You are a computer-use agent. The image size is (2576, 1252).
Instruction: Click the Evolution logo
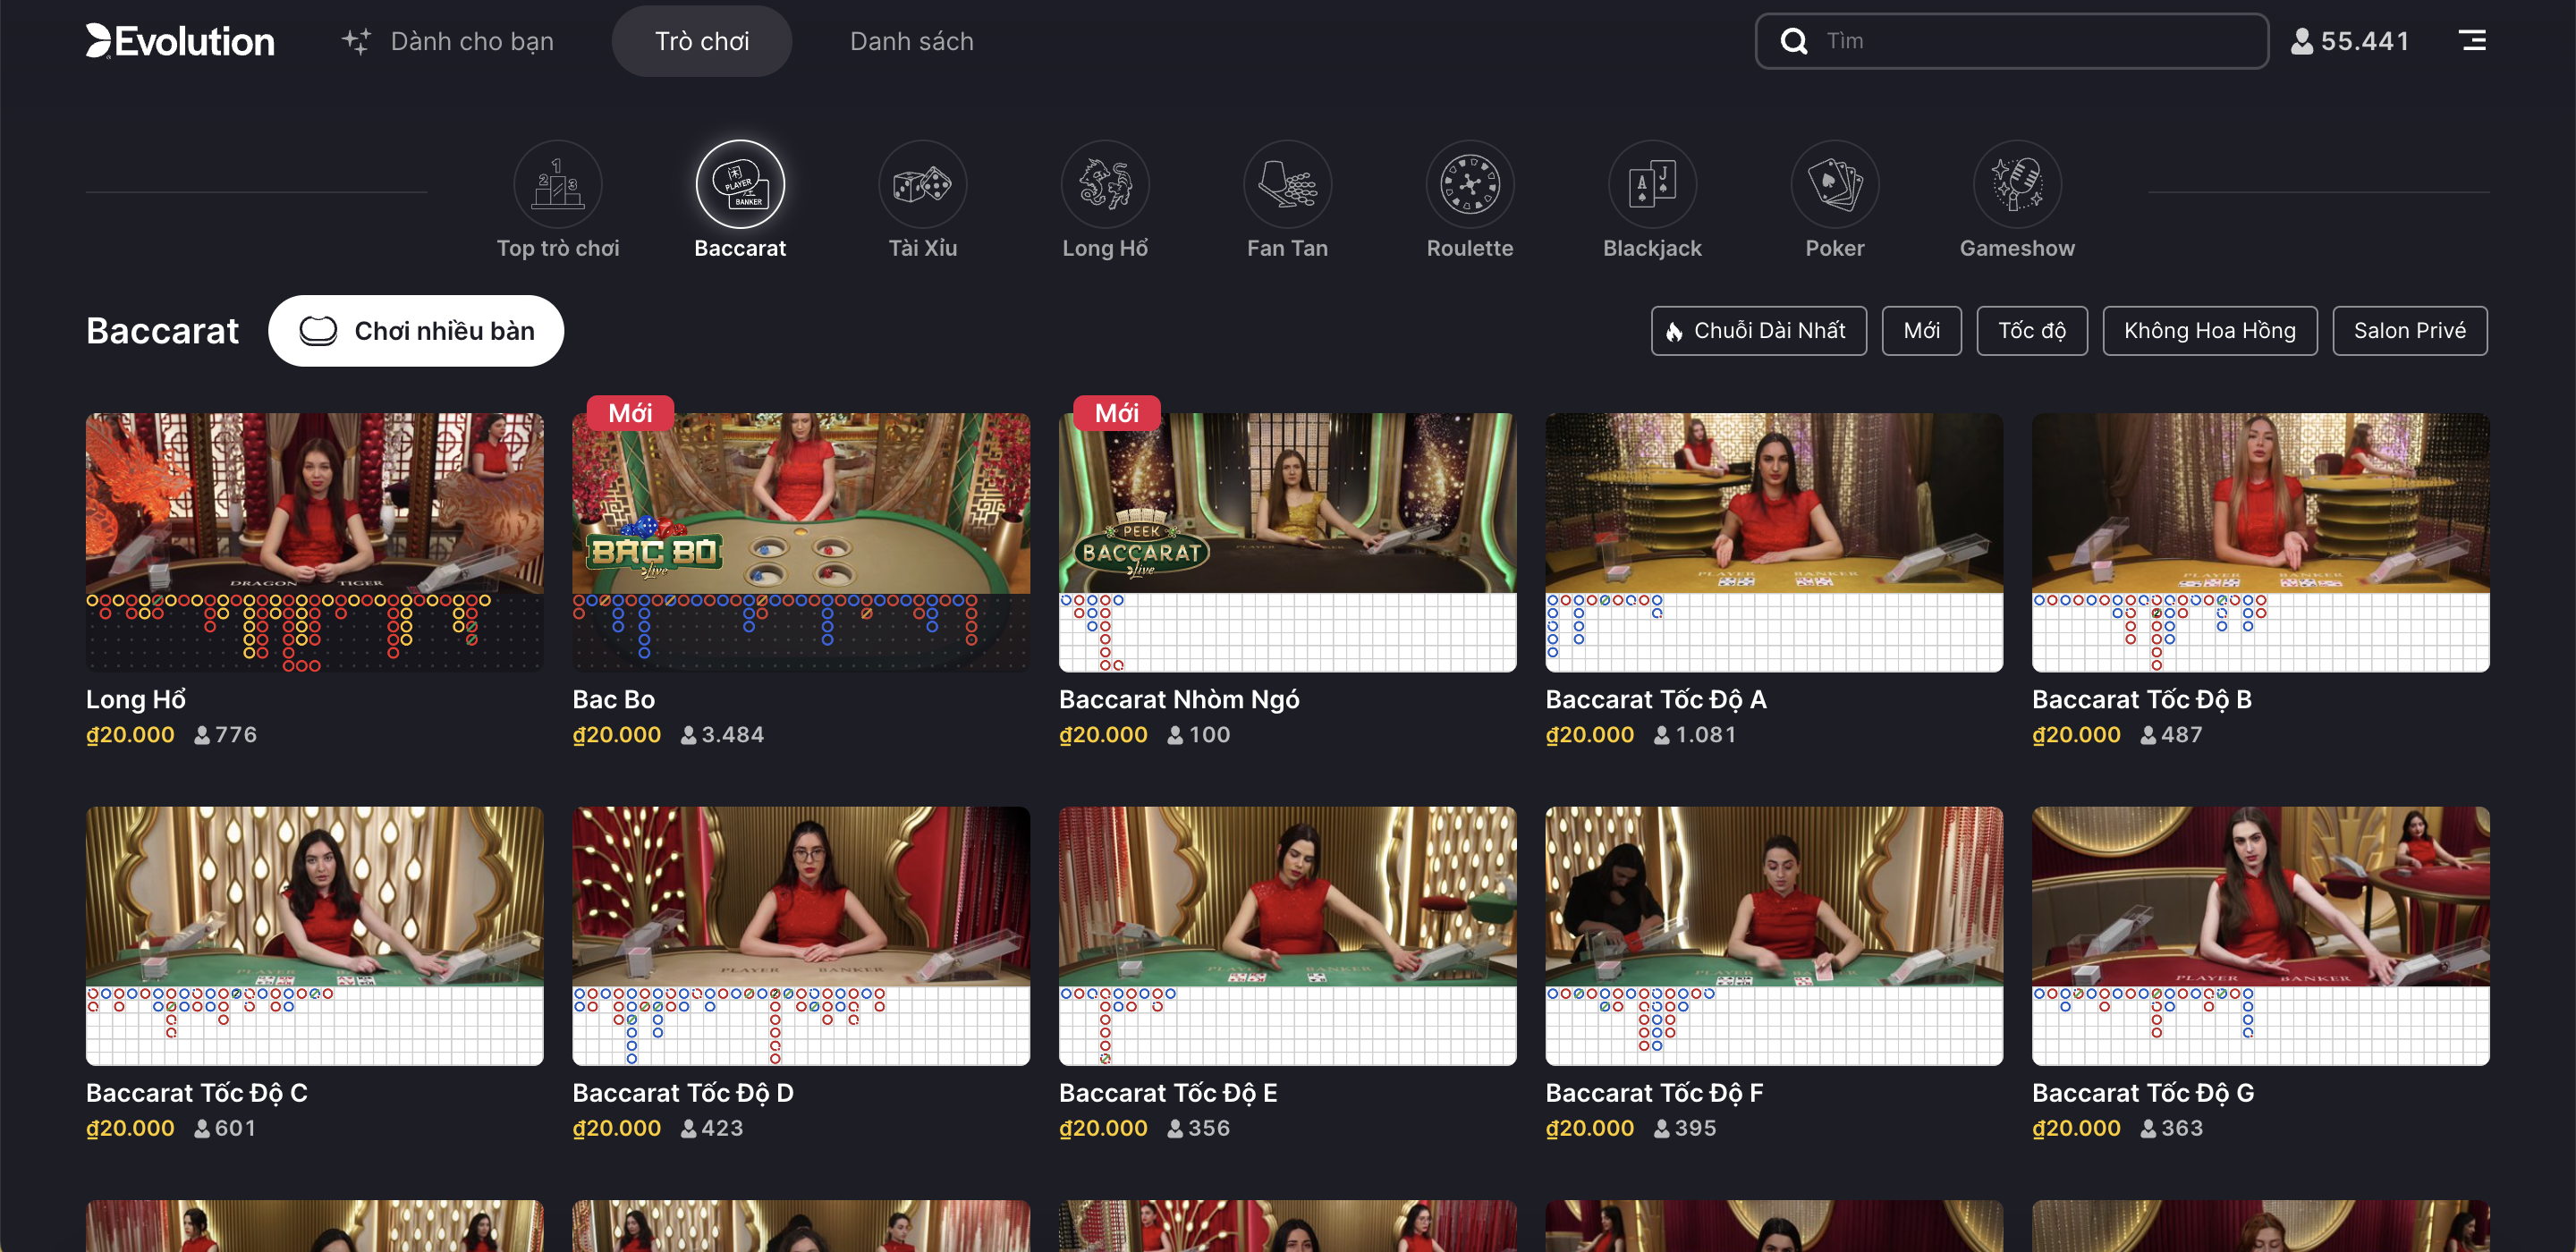180,41
